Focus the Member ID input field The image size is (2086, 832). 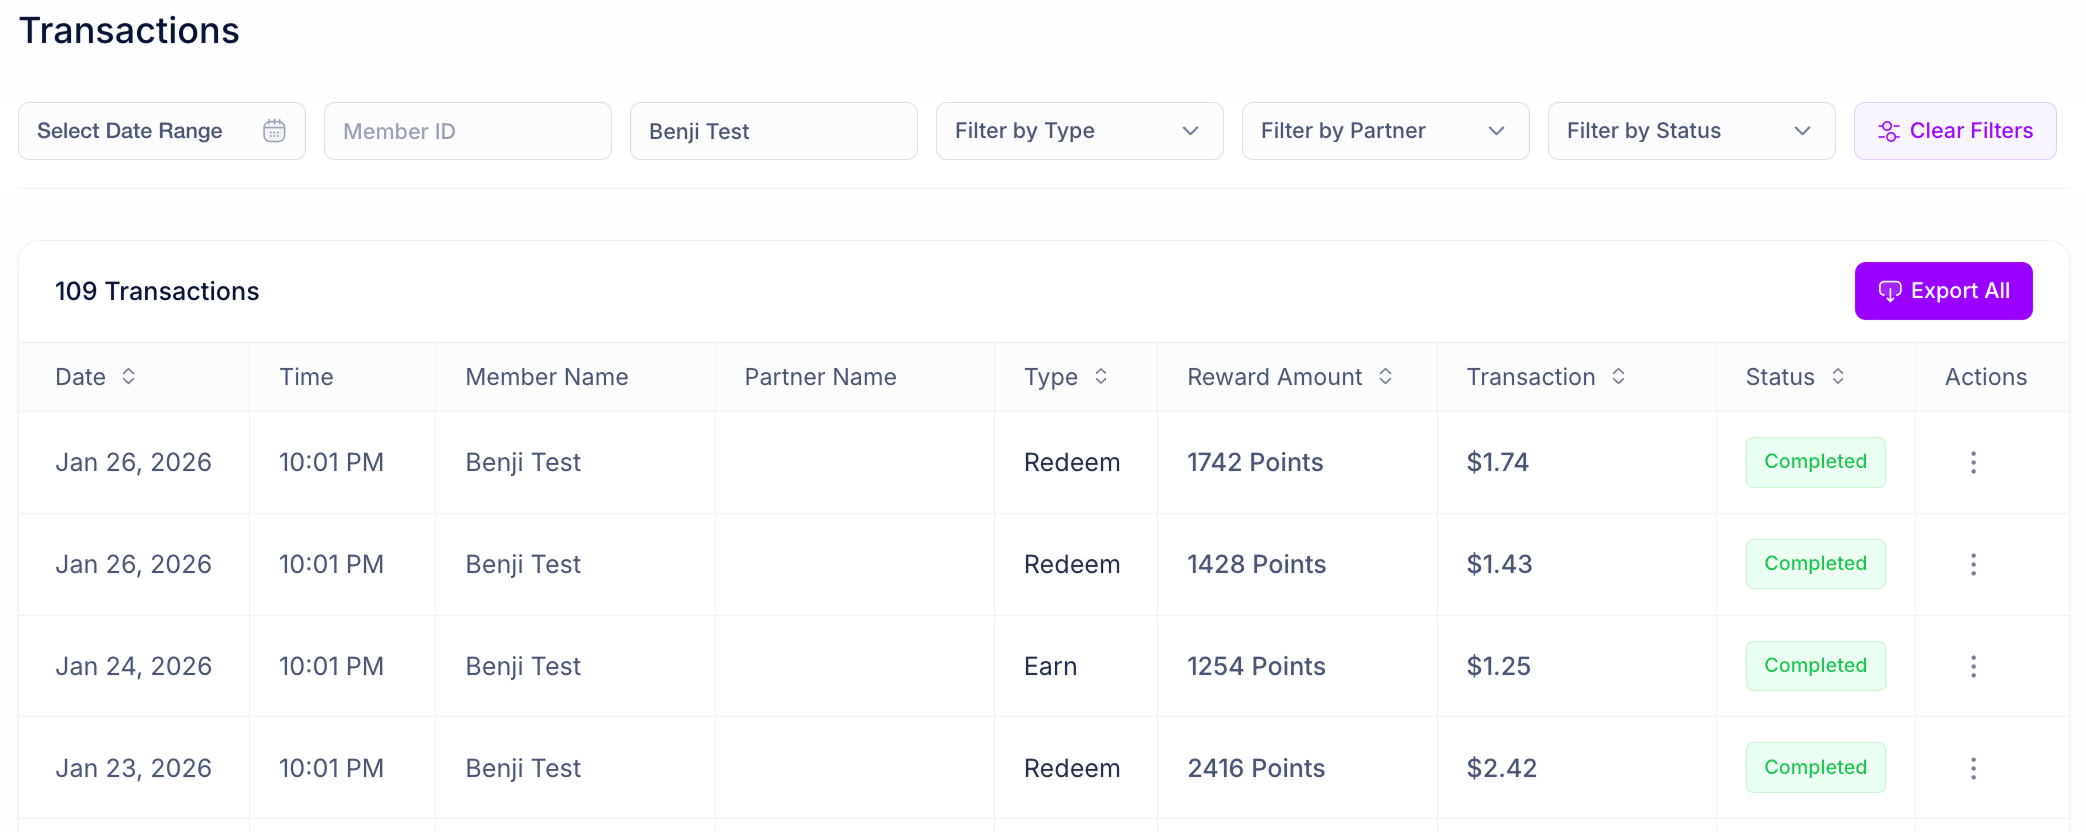[467, 131]
